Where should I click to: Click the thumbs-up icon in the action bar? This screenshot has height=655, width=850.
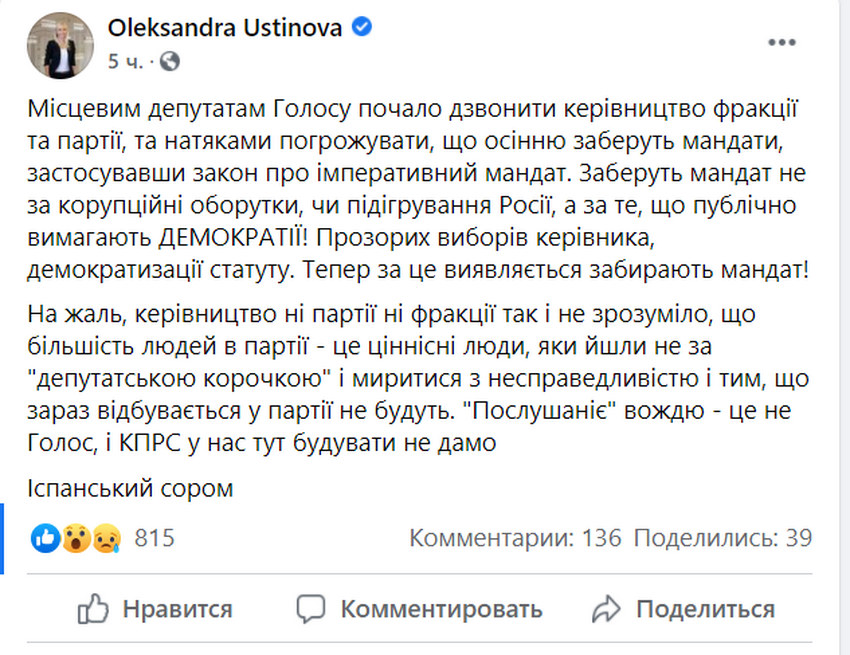click(93, 608)
